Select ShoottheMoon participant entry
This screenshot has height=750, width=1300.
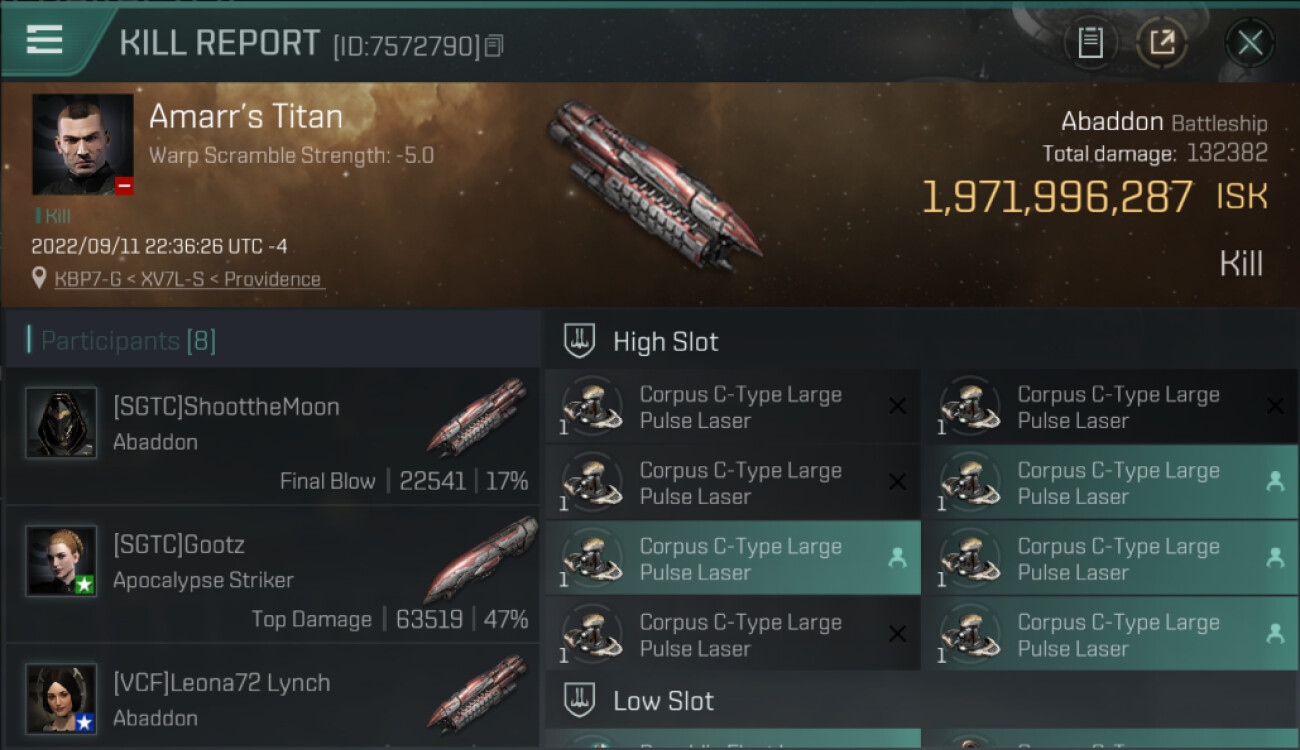[x=270, y=437]
